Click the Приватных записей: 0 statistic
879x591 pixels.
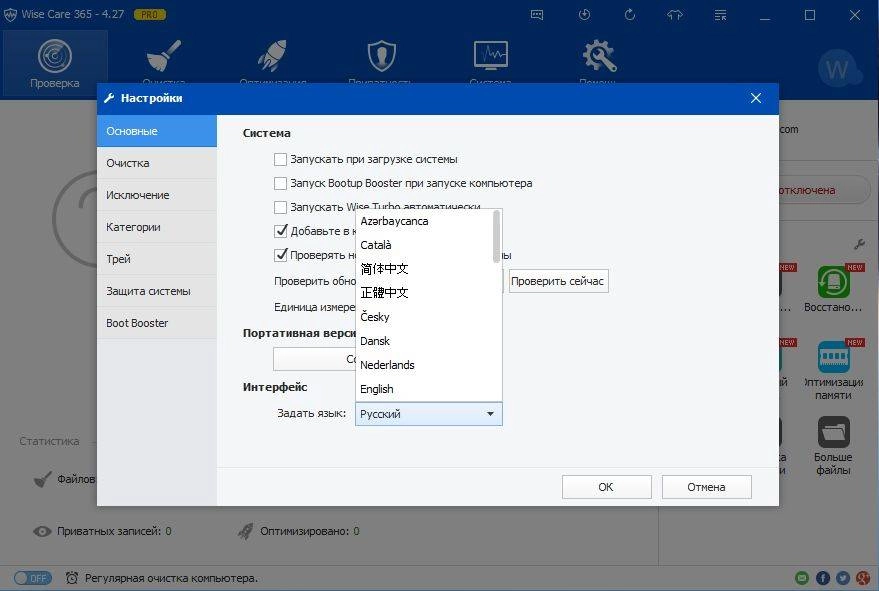click(114, 531)
